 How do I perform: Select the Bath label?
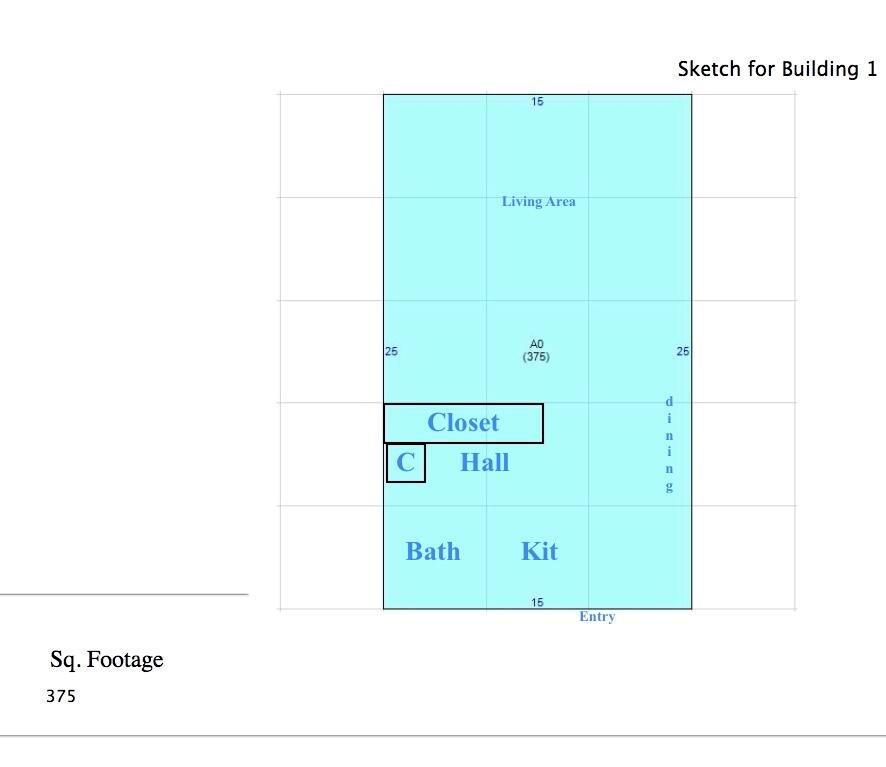[433, 551]
